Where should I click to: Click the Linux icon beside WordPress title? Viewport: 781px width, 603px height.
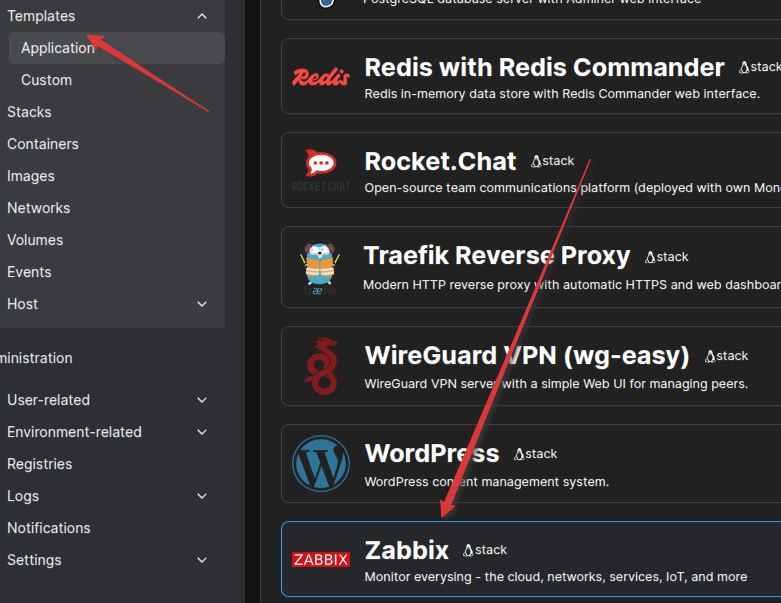pos(519,454)
